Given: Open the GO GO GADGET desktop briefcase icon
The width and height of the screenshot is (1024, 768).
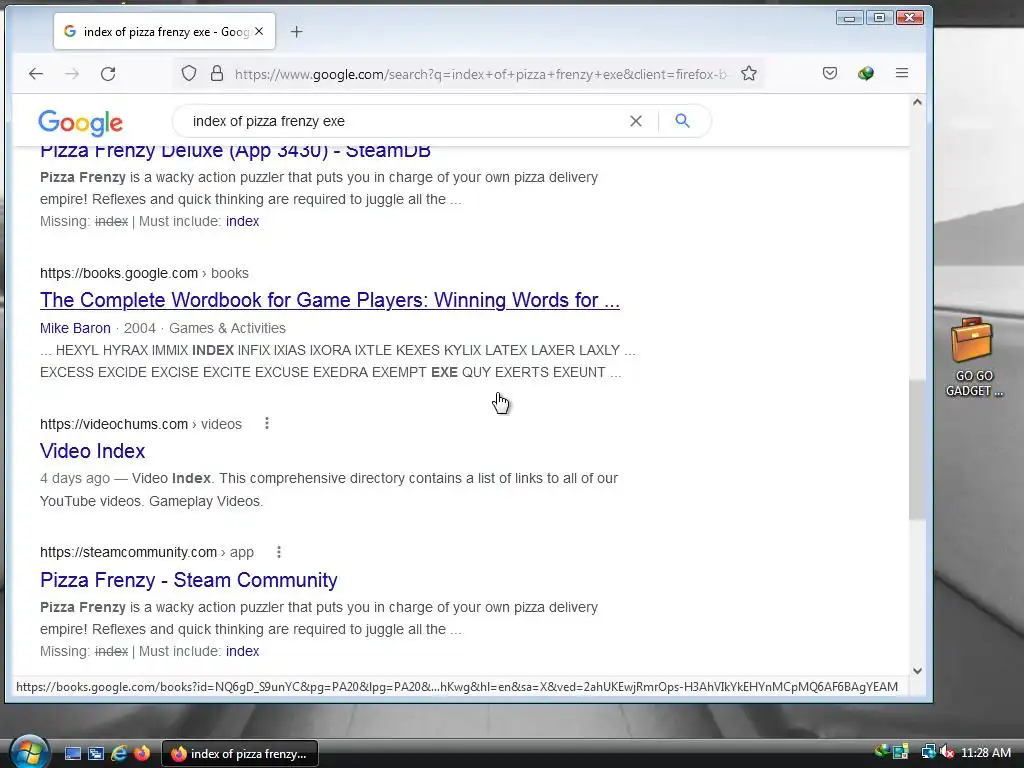Looking at the screenshot, I should coord(973,357).
